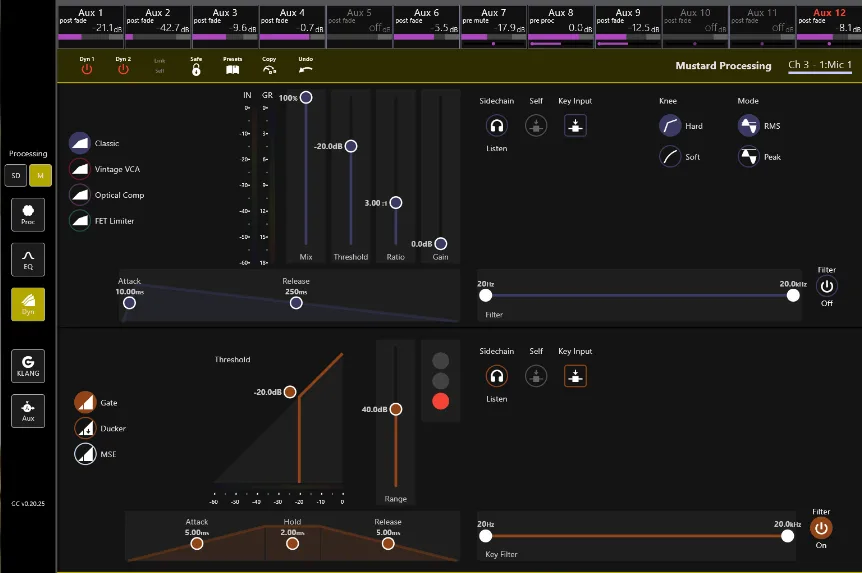The height and width of the screenshot is (573, 862).
Task: Click the compressor Threshold slider handle
Action: 351,146
